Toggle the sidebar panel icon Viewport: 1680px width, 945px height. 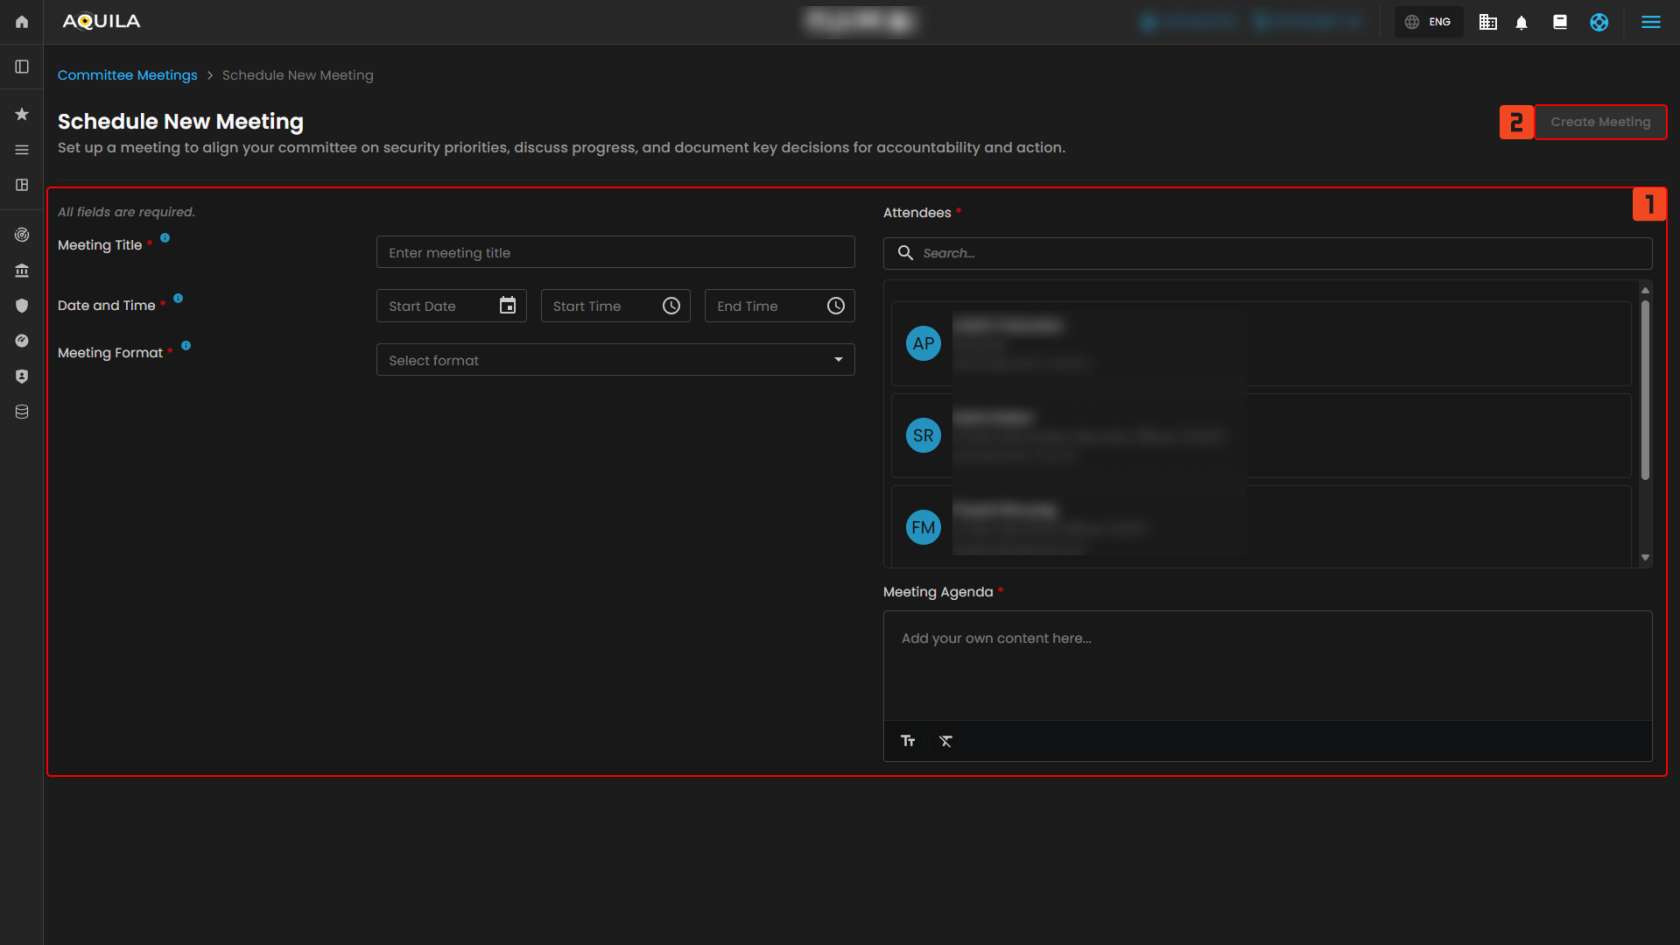pos(21,67)
